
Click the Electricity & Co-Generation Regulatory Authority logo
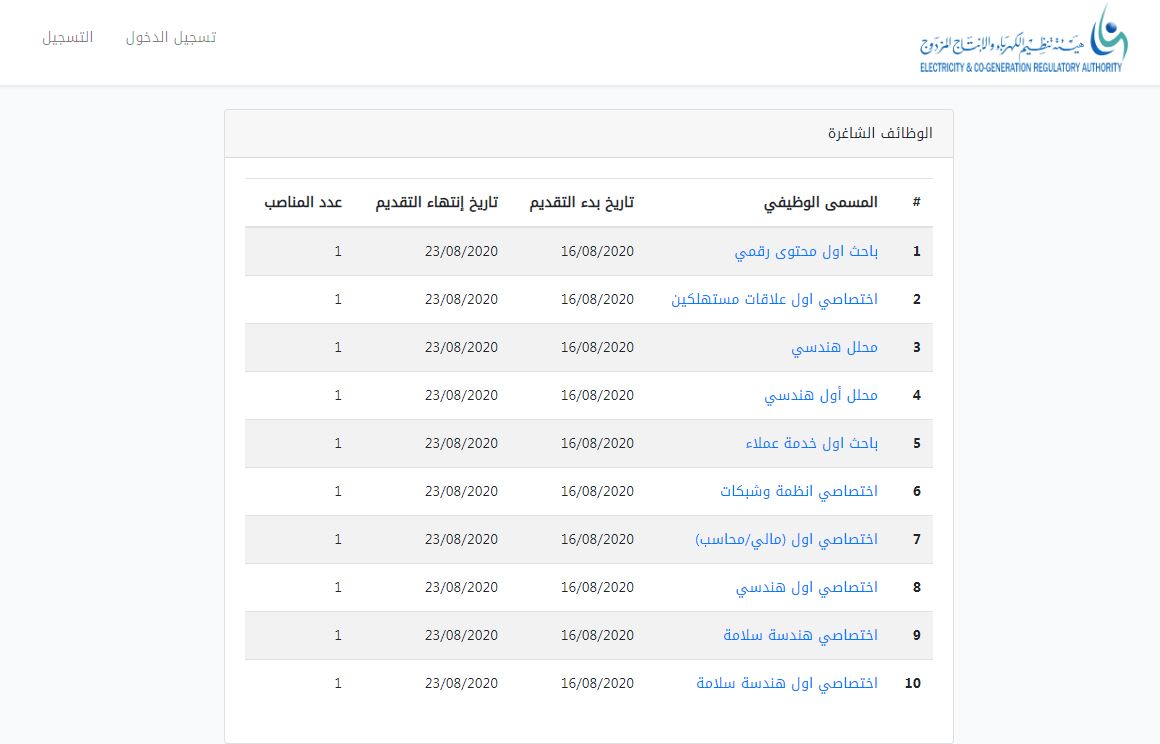click(1024, 38)
